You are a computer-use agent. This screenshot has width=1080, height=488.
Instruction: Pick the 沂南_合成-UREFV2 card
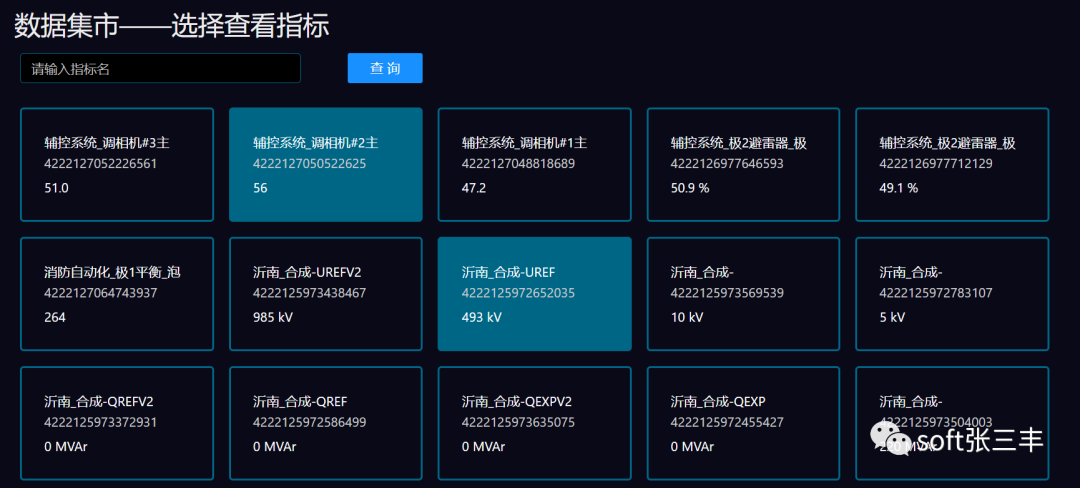tap(326, 294)
